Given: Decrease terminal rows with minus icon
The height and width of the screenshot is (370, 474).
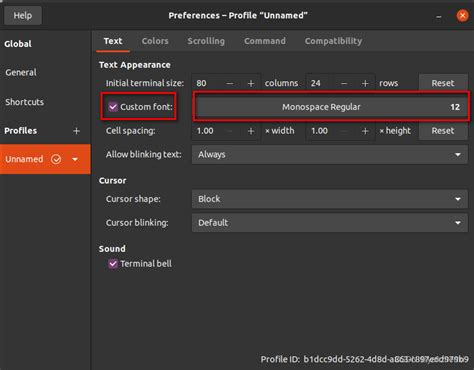Looking at the screenshot, I should coord(344,83).
